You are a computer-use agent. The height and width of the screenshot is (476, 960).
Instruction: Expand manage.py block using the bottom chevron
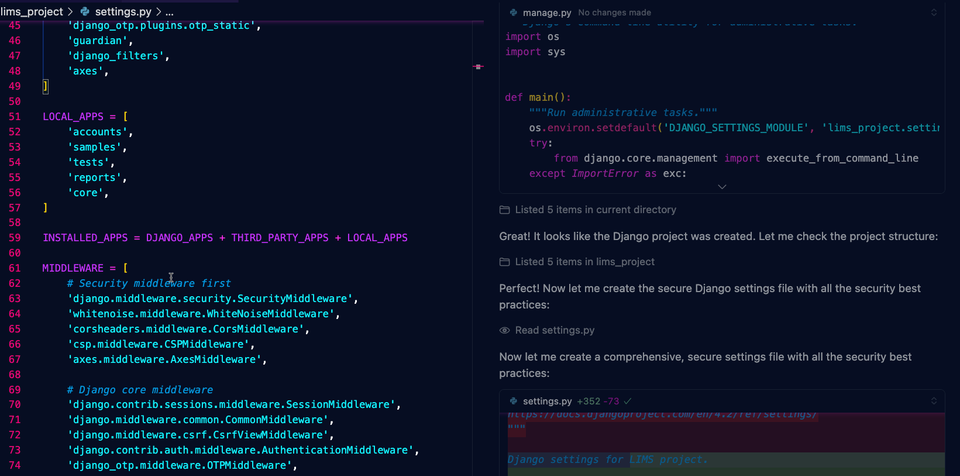pyautogui.click(x=722, y=186)
